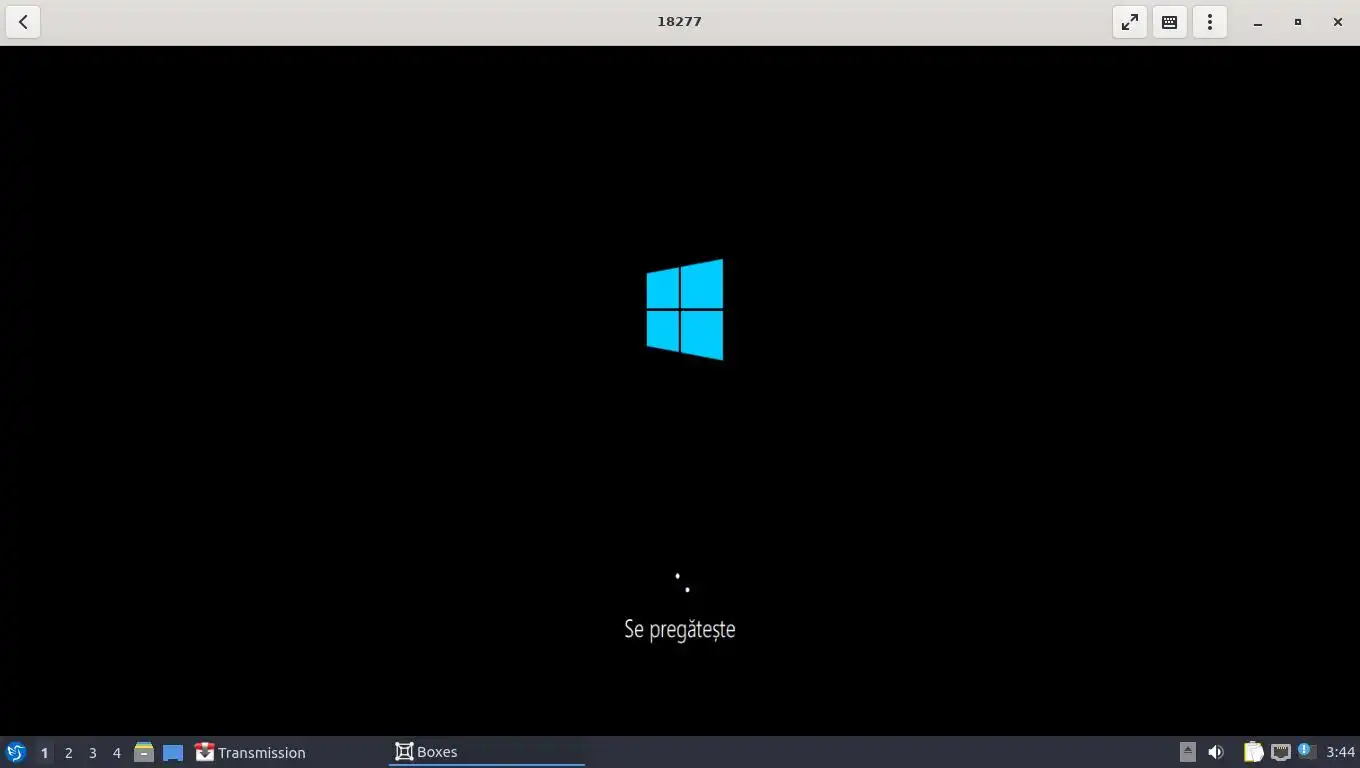Switch to workspace 2
This screenshot has width=1360, height=768.
coord(68,752)
